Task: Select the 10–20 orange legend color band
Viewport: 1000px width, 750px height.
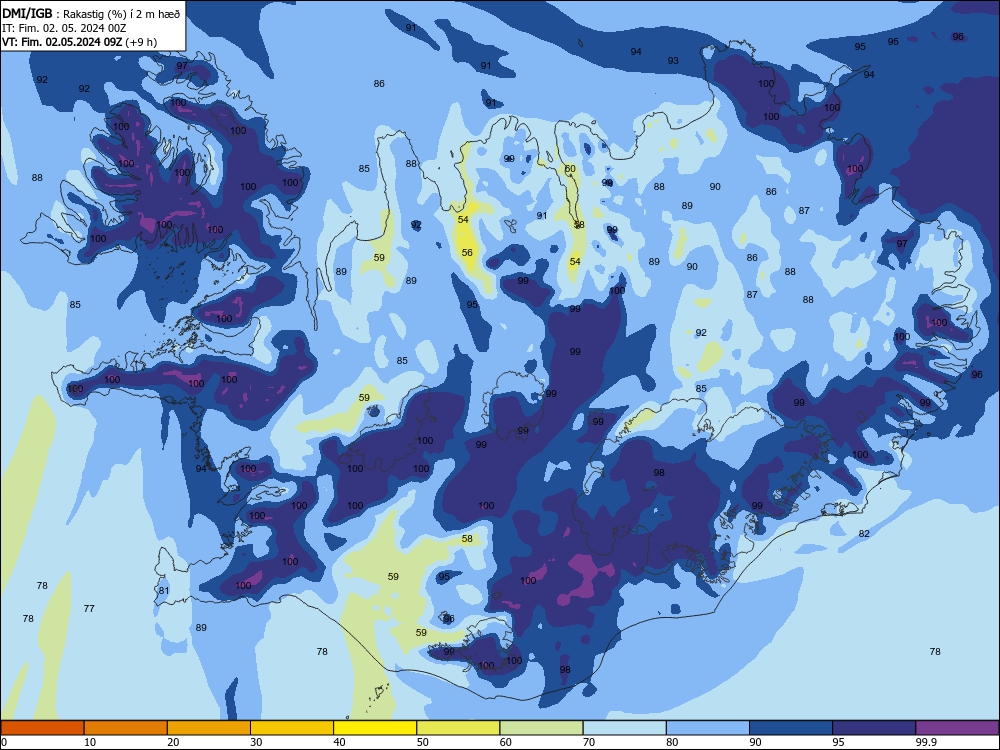Action: 126,728
